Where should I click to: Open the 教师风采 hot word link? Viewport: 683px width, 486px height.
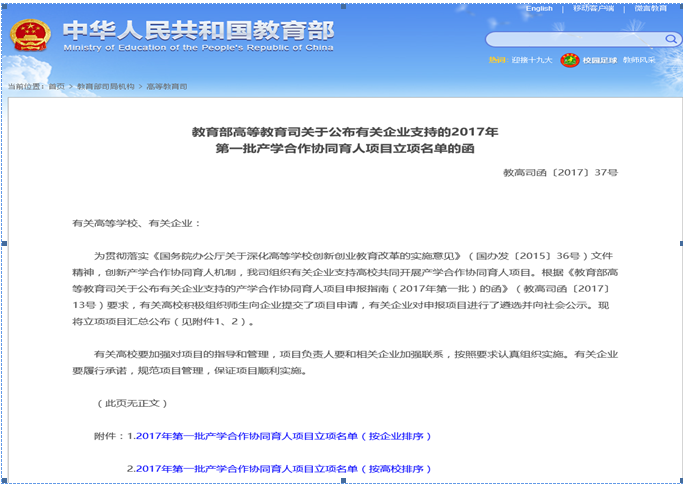pos(639,60)
